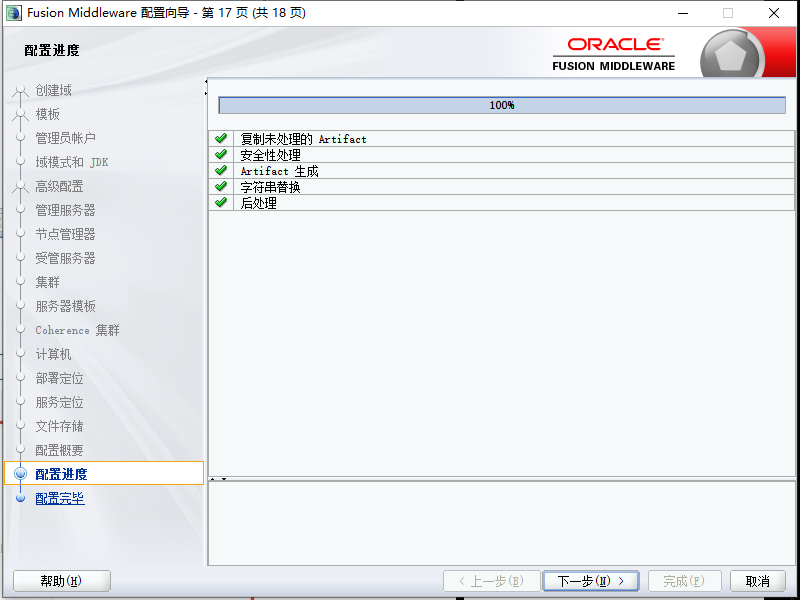The width and height of the screenshot is (800, 600).
Task: Click the 字符串替换 row text
Action: [x=270, y=187]
